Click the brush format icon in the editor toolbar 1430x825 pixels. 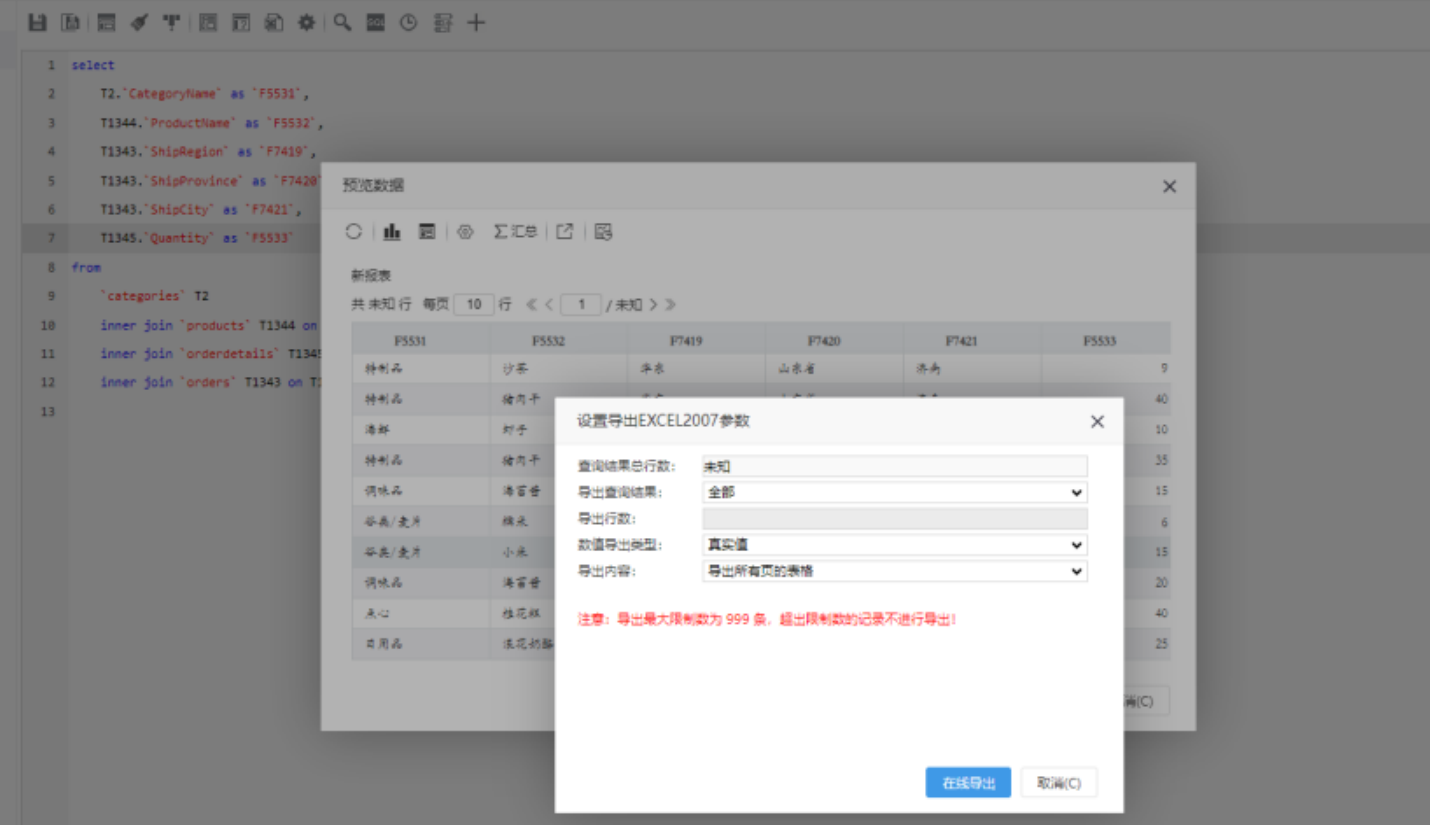139,22
